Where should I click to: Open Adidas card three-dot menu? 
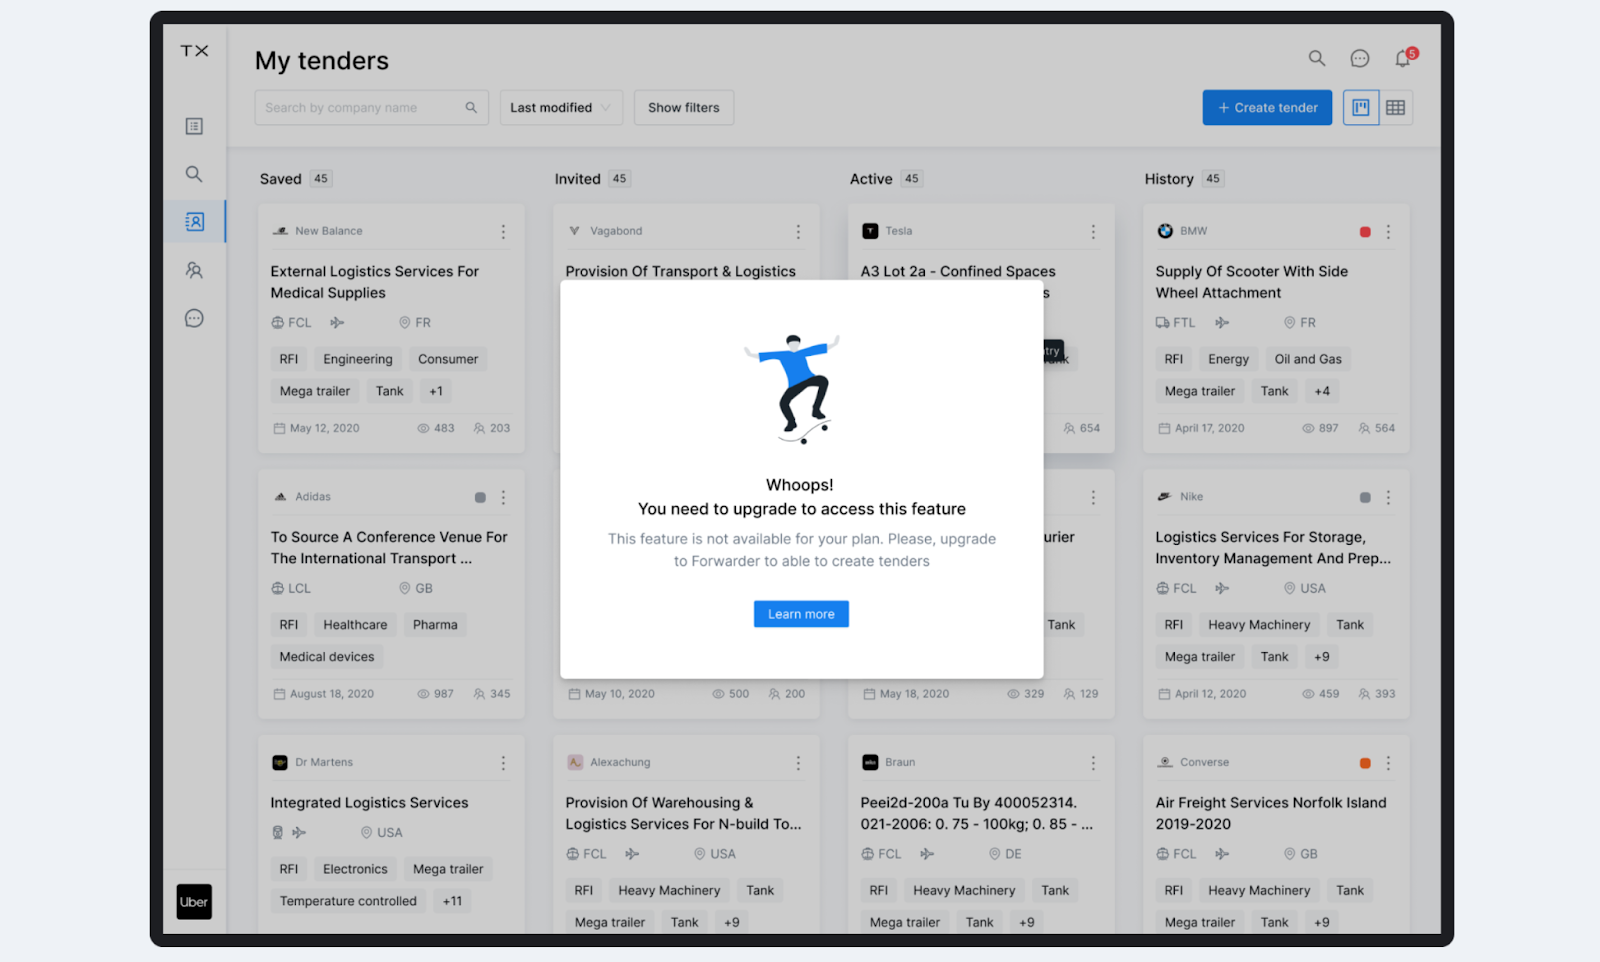tap(503, 497)
